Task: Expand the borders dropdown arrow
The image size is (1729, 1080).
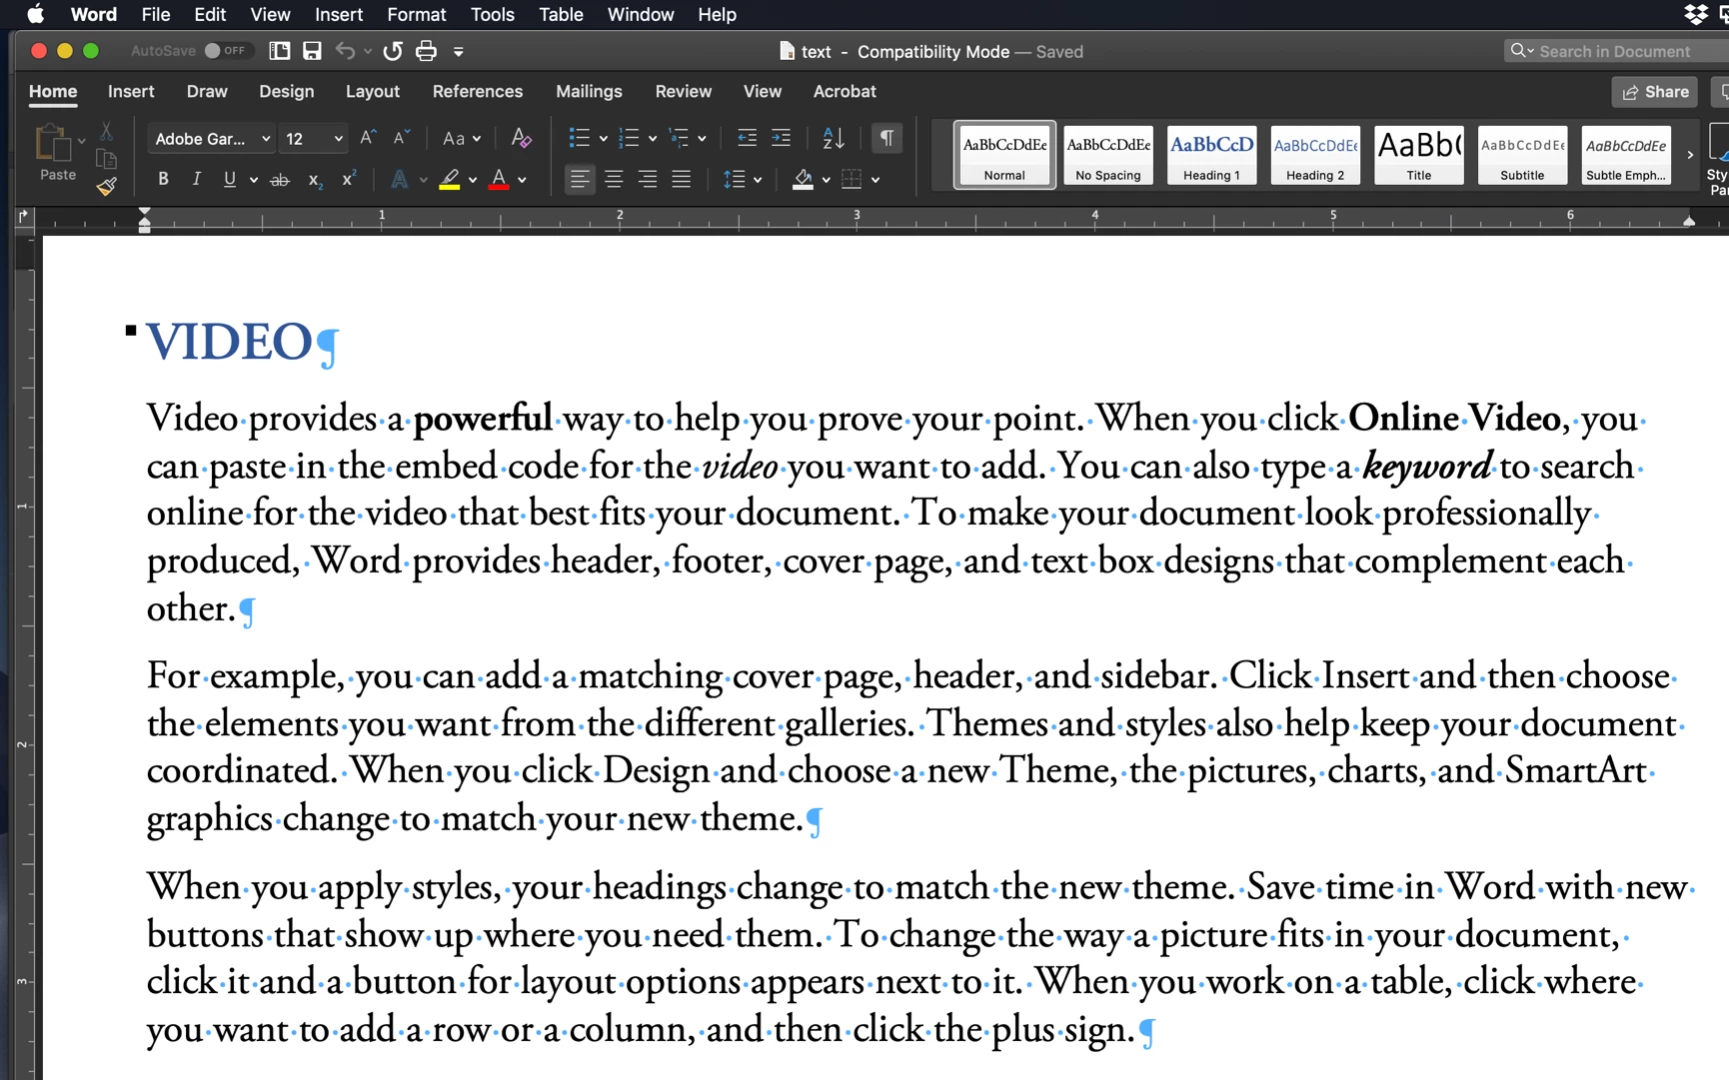Action: click(875, 180)
